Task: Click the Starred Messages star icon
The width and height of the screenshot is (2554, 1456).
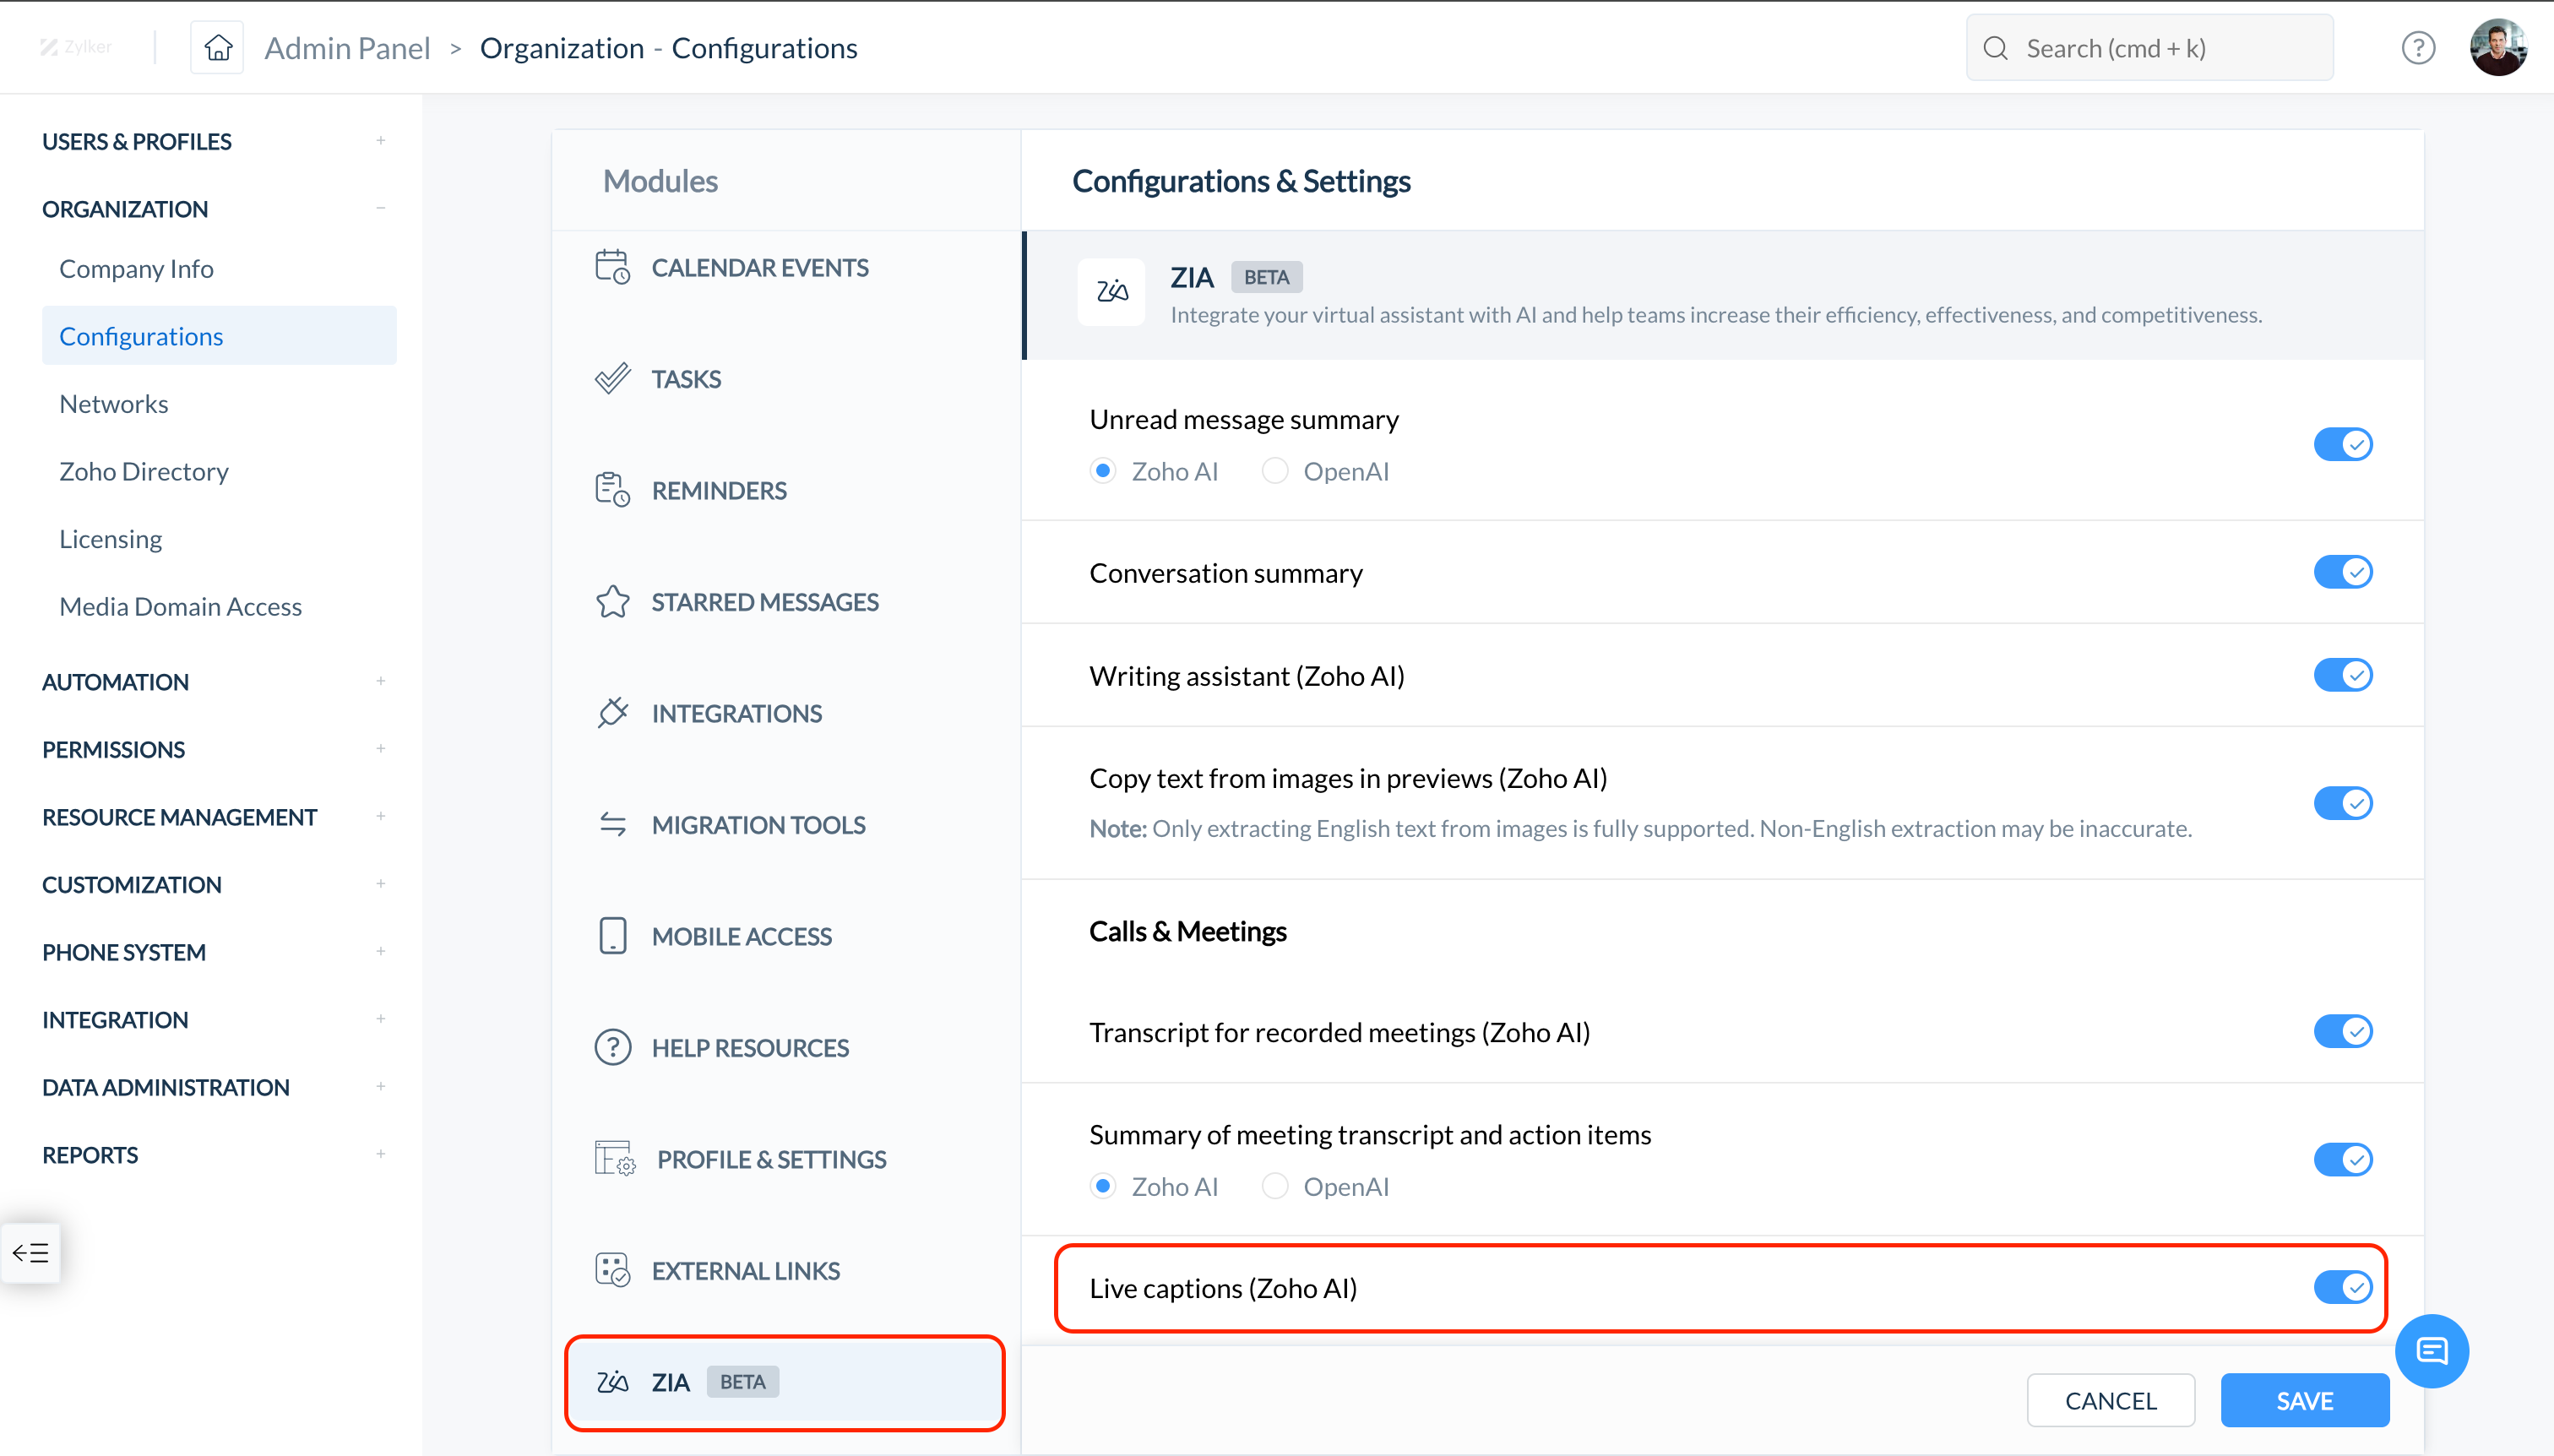Action: (x=612, y=602)
